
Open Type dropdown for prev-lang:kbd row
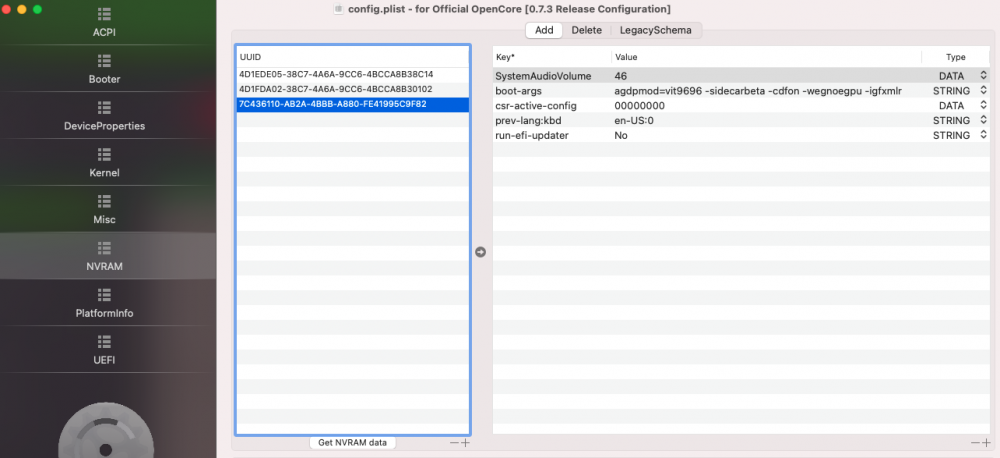pyautogui.click(x=983, y=120)
